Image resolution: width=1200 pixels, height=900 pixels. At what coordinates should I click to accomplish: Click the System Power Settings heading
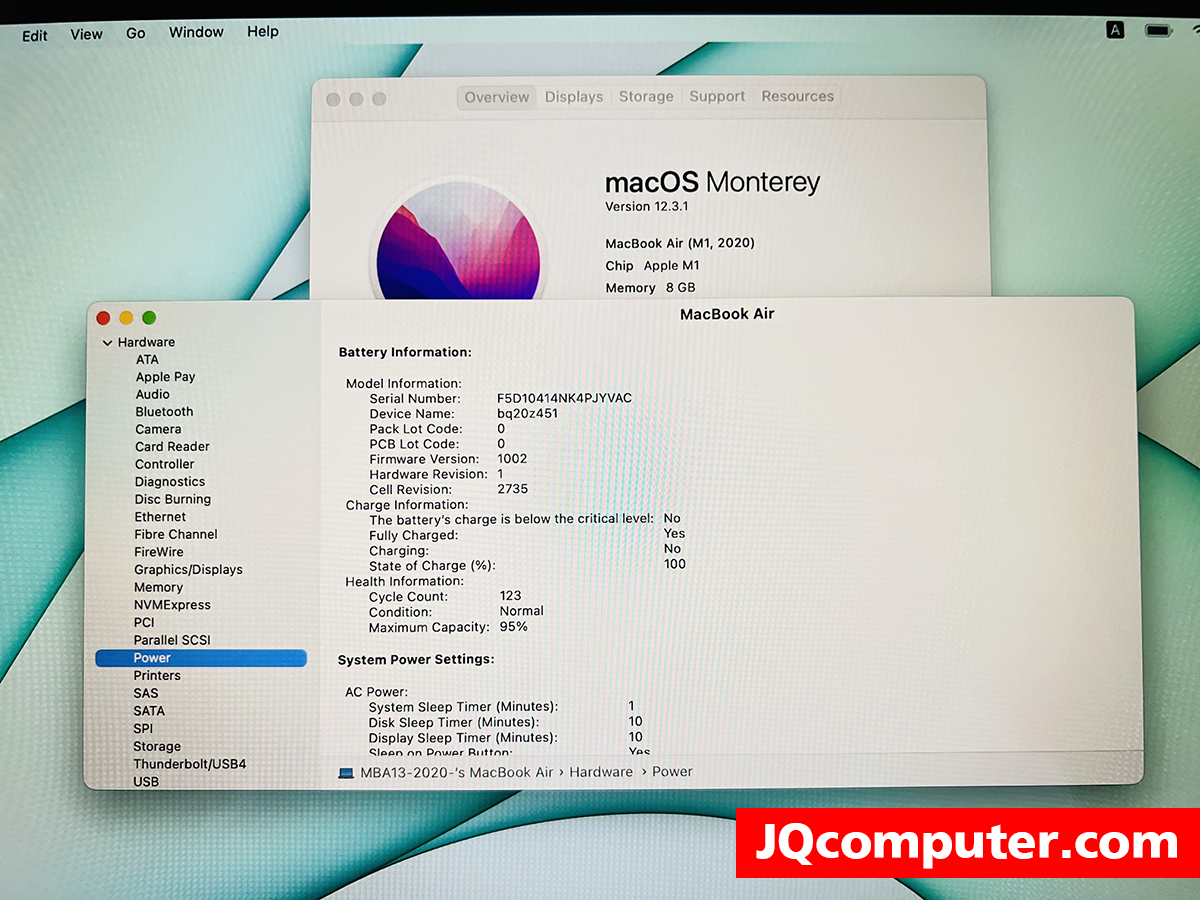point(416,660)
